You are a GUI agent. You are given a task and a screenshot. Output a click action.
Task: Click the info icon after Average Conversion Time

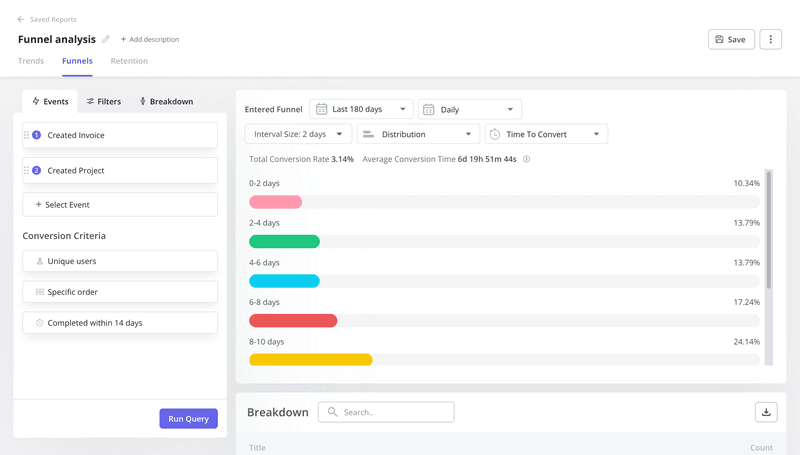click(x=526, y=159)
